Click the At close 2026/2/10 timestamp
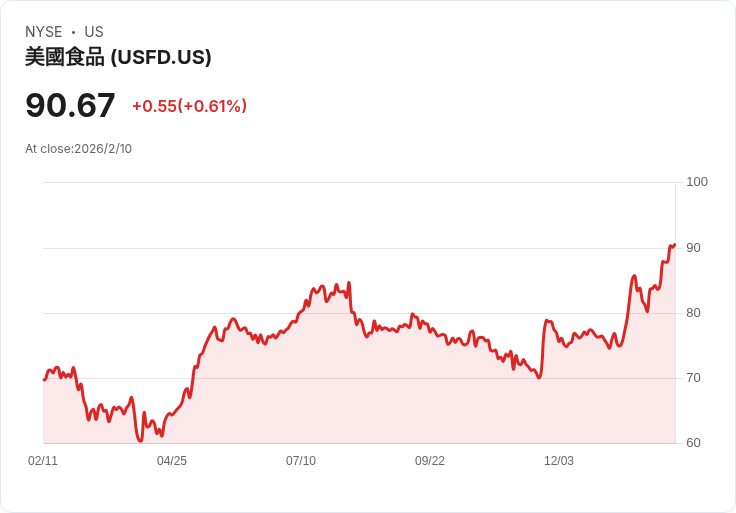Viewport: 736px width, 513px height. [78, 149]
